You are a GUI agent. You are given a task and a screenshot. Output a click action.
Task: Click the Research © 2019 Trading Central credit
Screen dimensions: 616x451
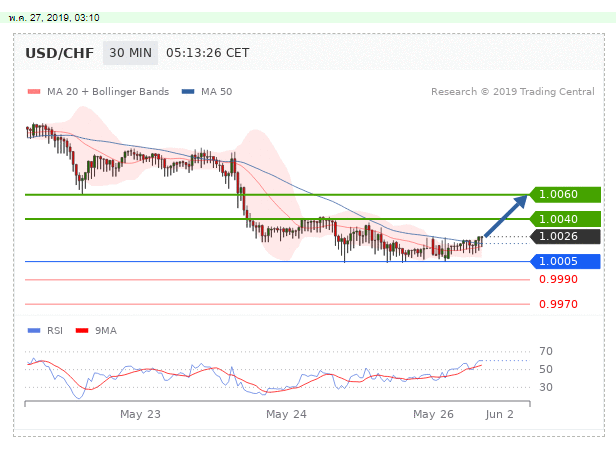(513, 92)
